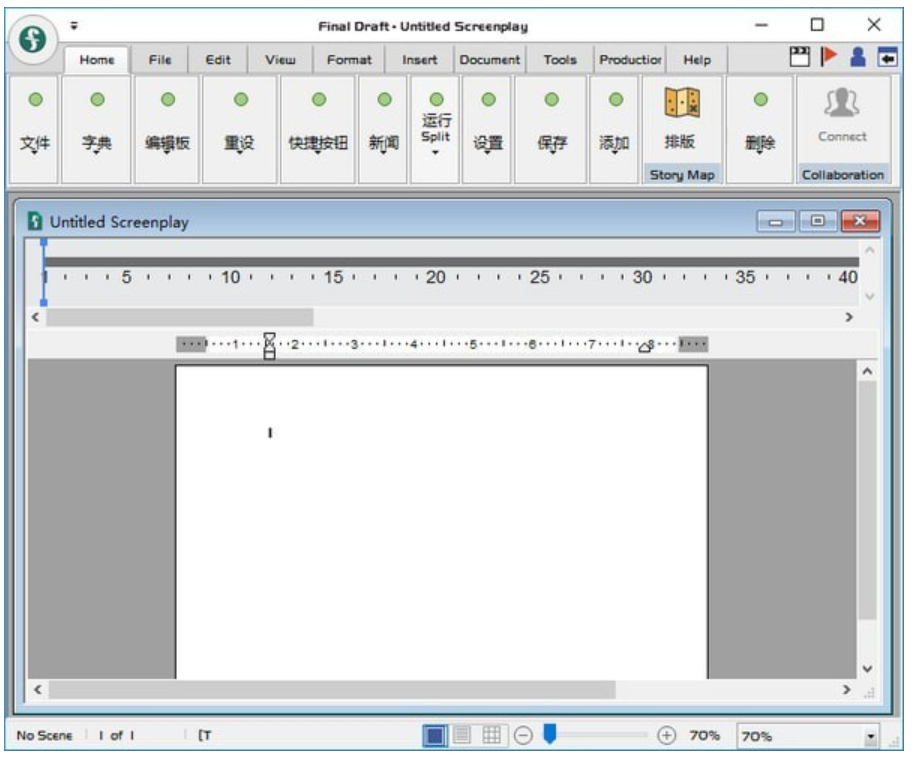Click the Untitled Screenplay document icon
This screenshot has height=757, width=916.
click(35, 221)
